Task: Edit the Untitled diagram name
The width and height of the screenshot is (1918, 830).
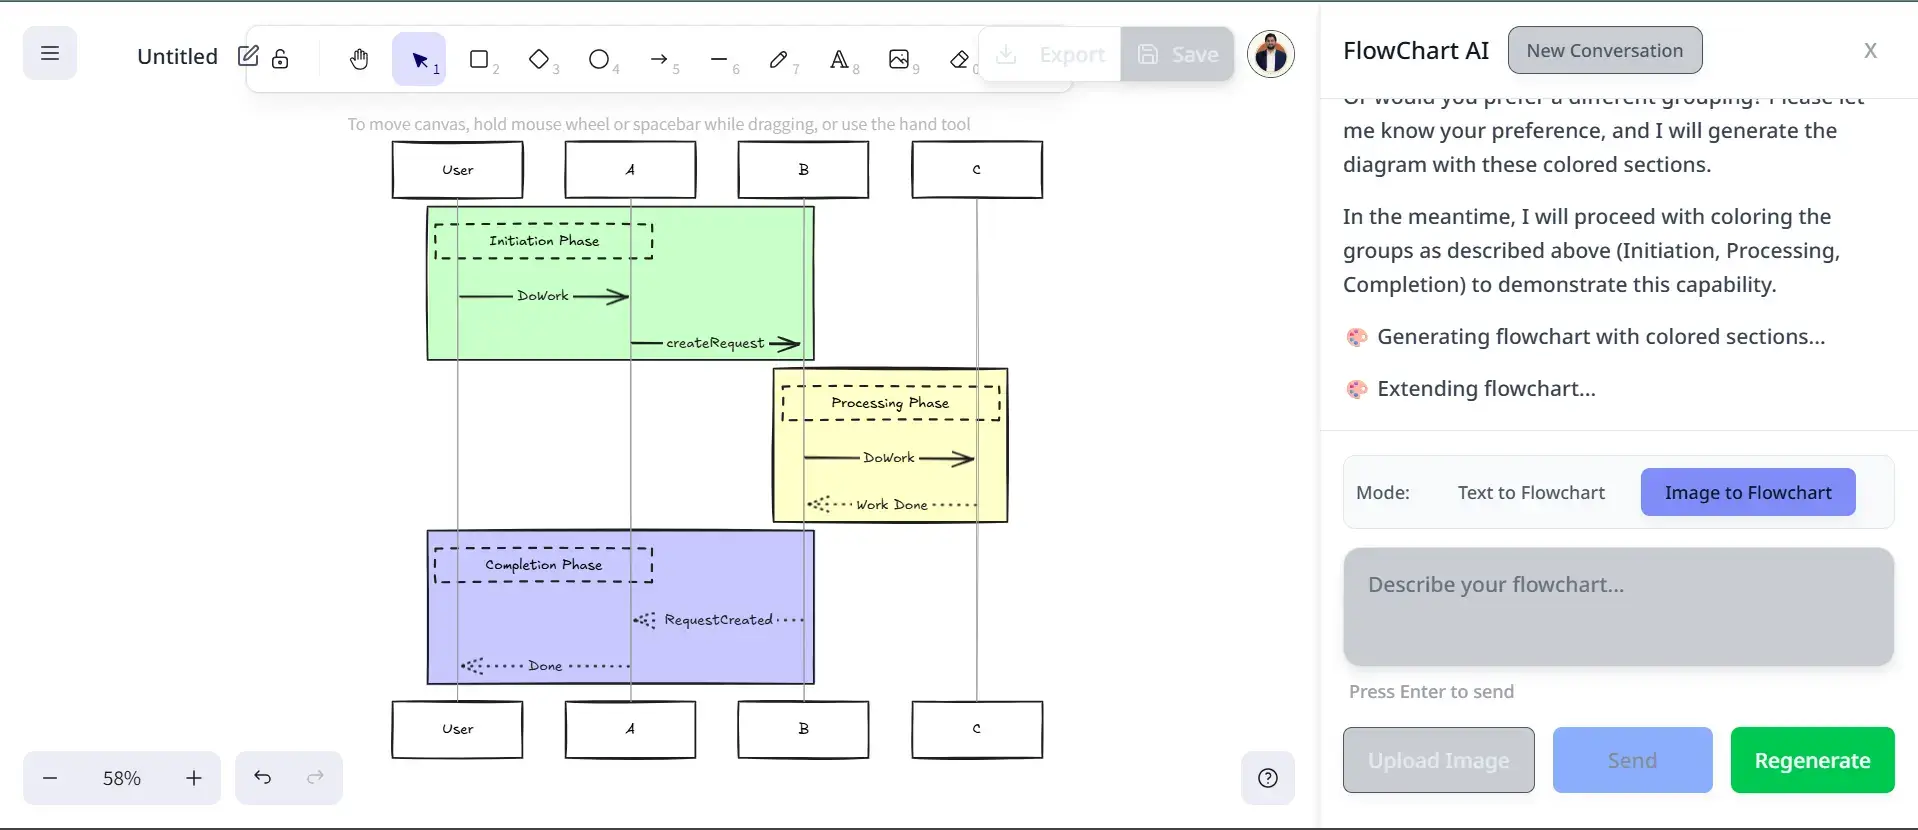Action: point(248,56)
